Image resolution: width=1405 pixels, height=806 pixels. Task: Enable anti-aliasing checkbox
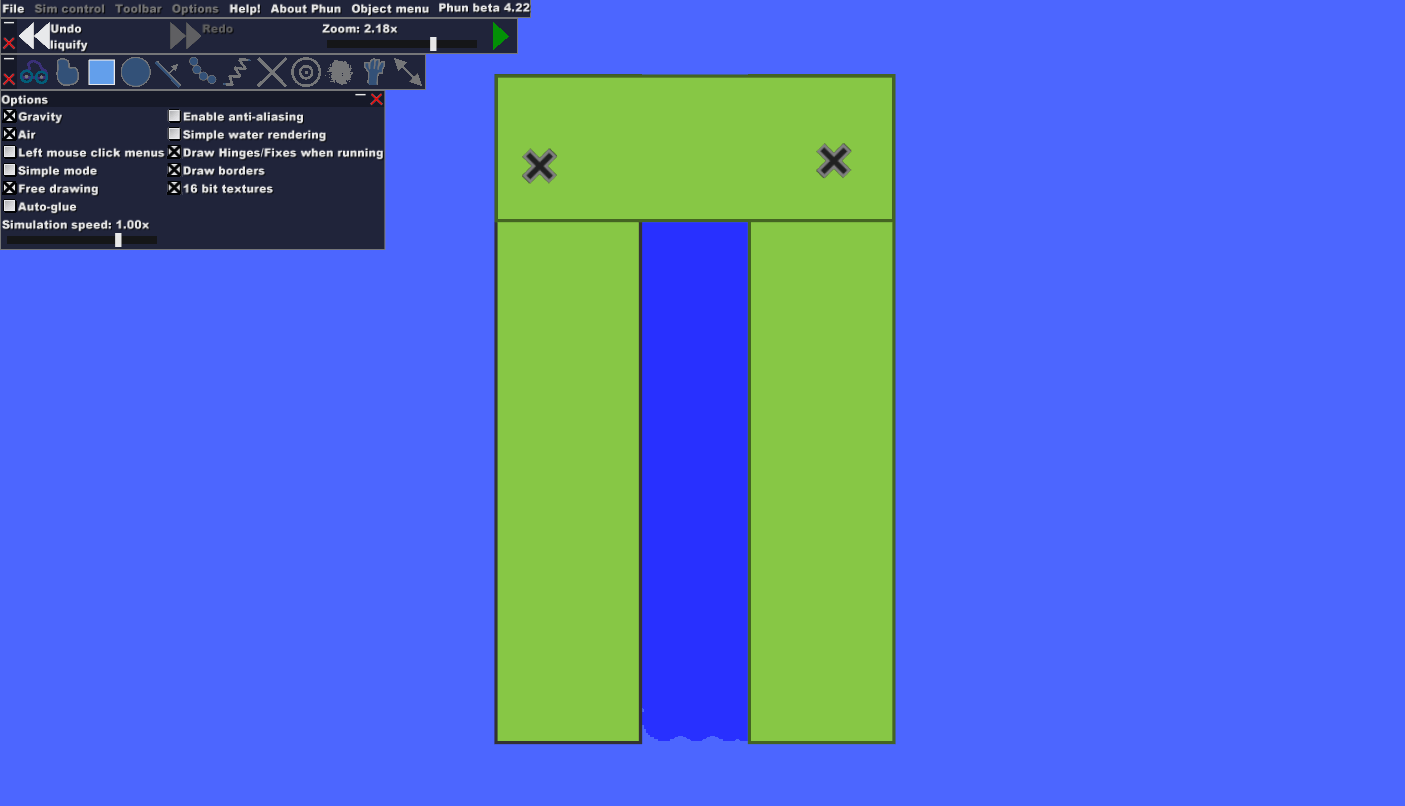click(174, 116)
